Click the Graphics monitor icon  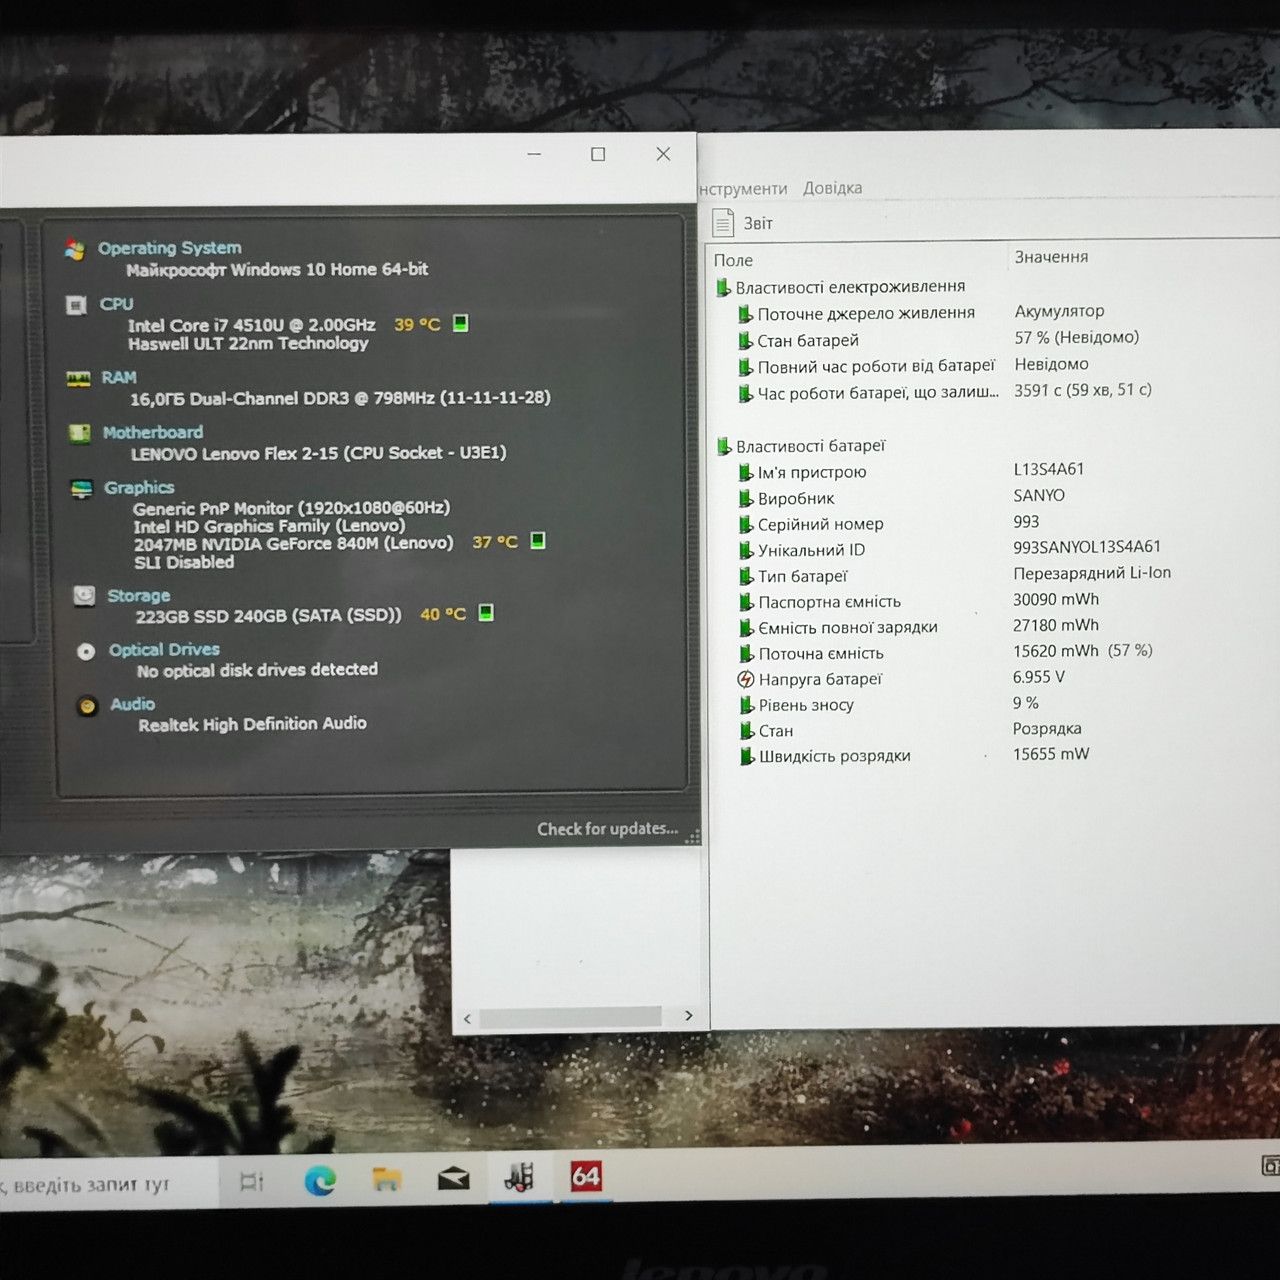click(81, 489)
